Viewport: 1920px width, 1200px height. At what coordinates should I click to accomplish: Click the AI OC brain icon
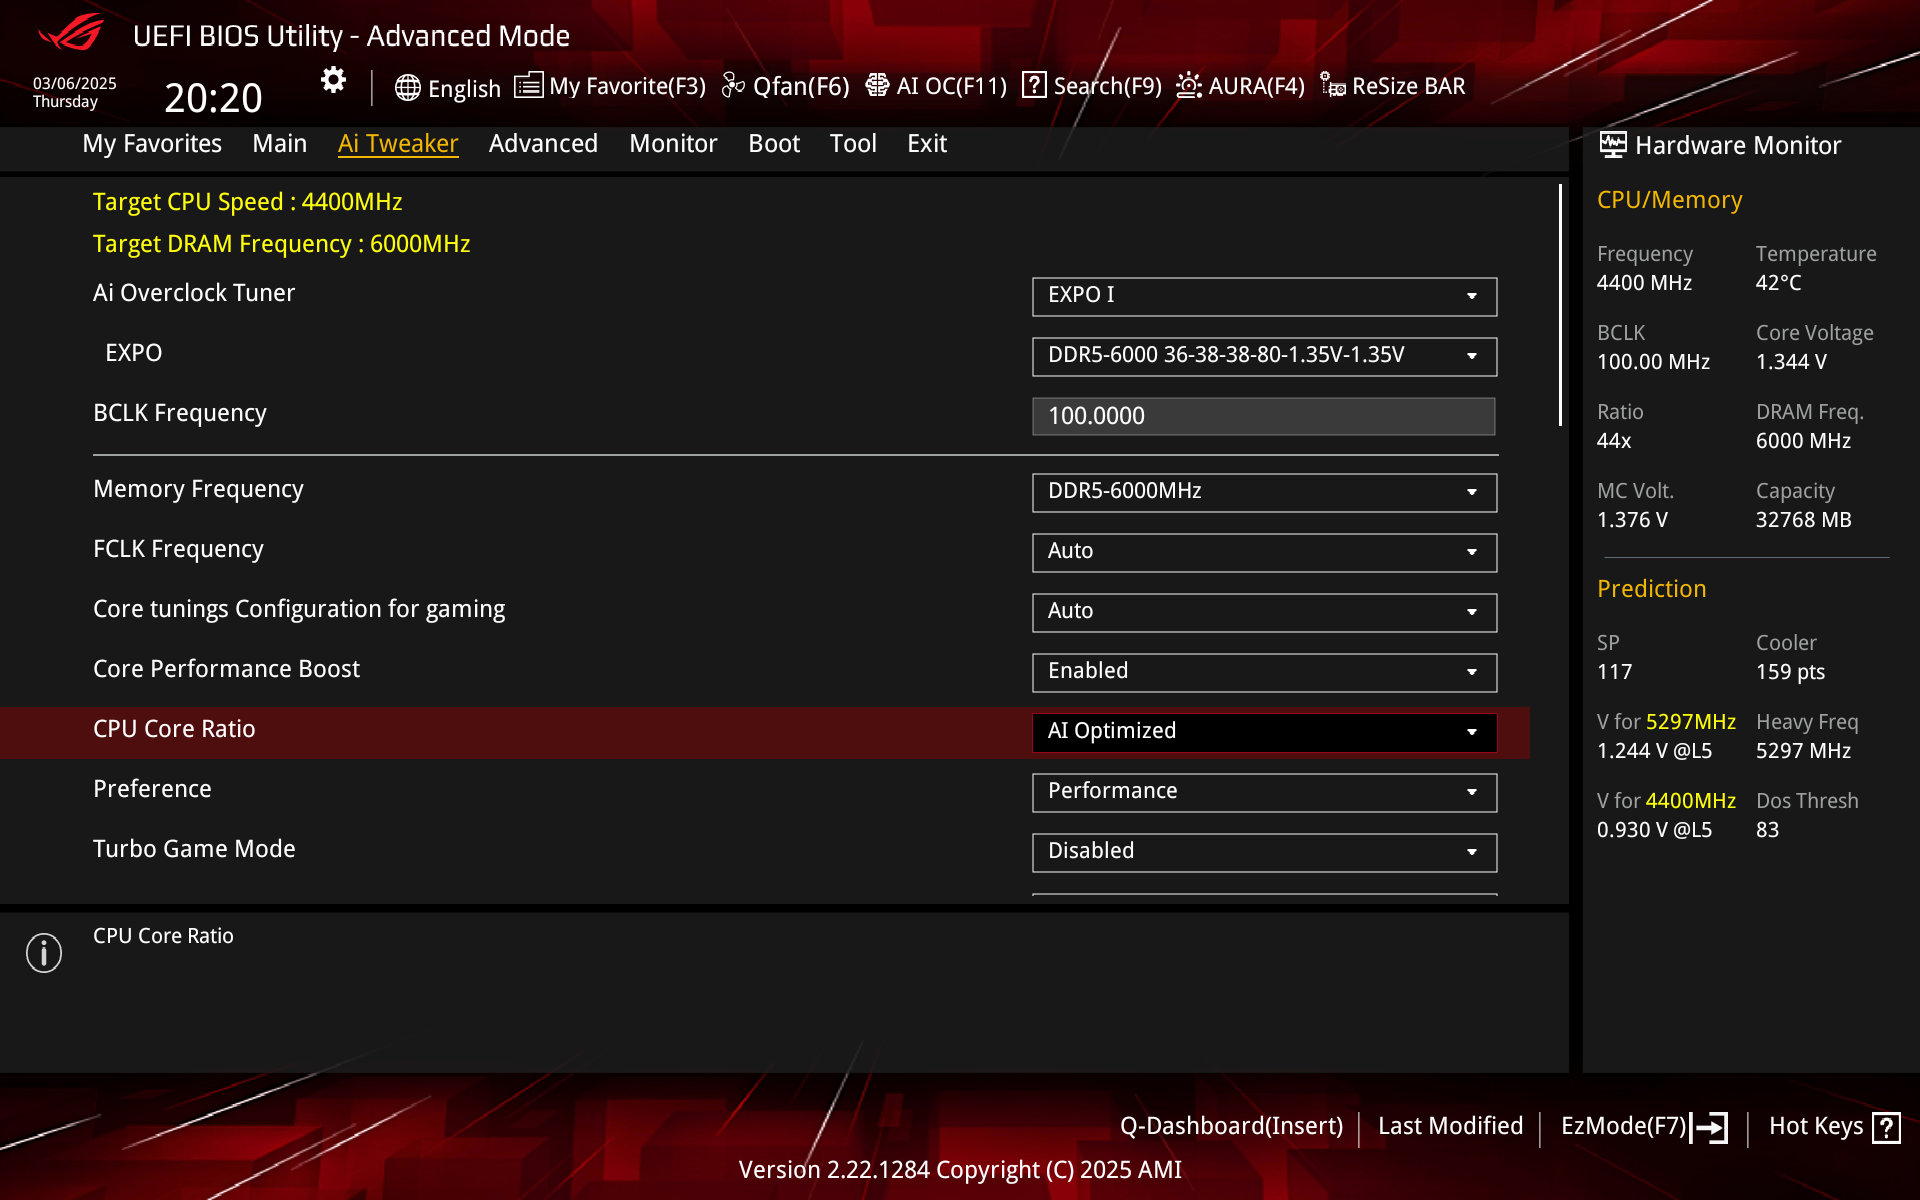pos(877,85)
